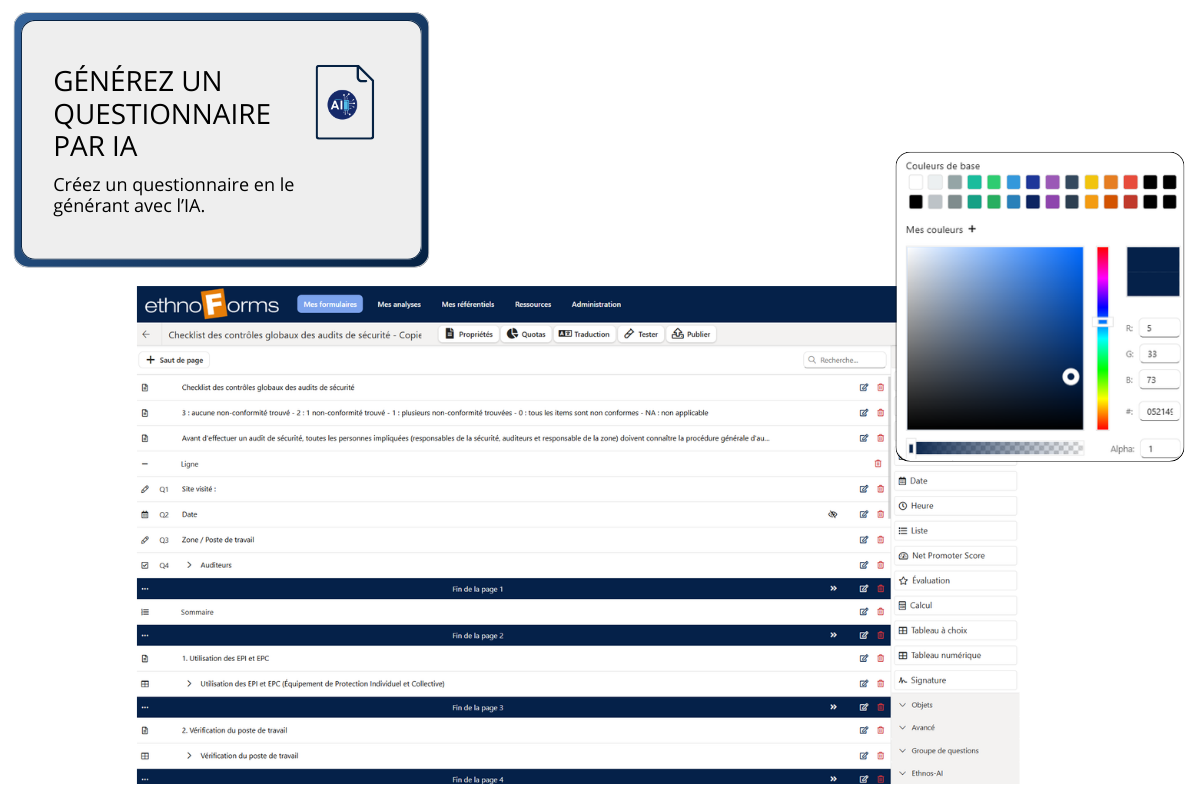Delete the 'Ligne' row using the trash icon
Viewport: 1200px width, 800px height.
coord(879,463)
